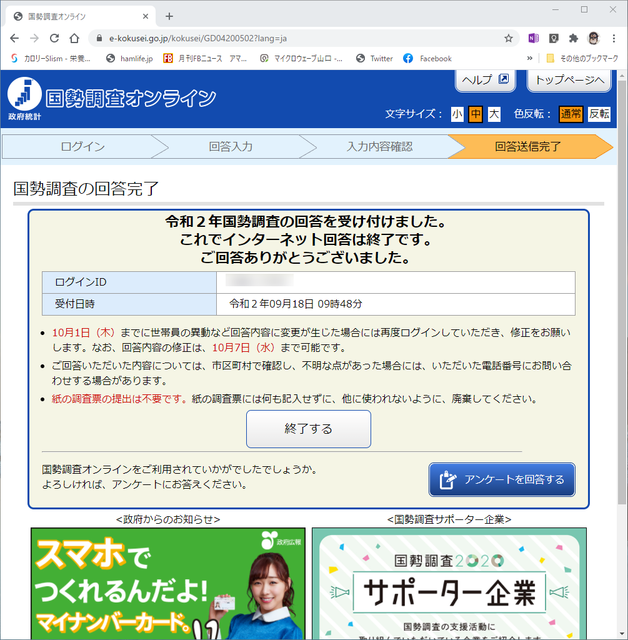Image resolution: width=628 pixels, height=640 pixels.
Task: Open a new browser tab with plus
Action: click(x=169, y=16)
